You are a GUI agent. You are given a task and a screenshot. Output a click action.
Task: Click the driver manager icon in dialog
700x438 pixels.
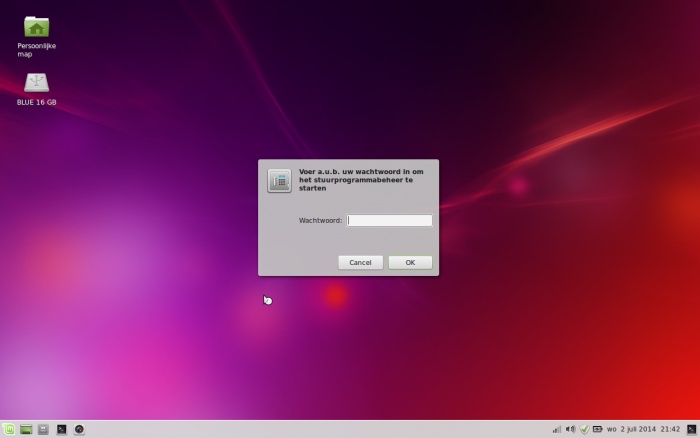tap(279, 181)
